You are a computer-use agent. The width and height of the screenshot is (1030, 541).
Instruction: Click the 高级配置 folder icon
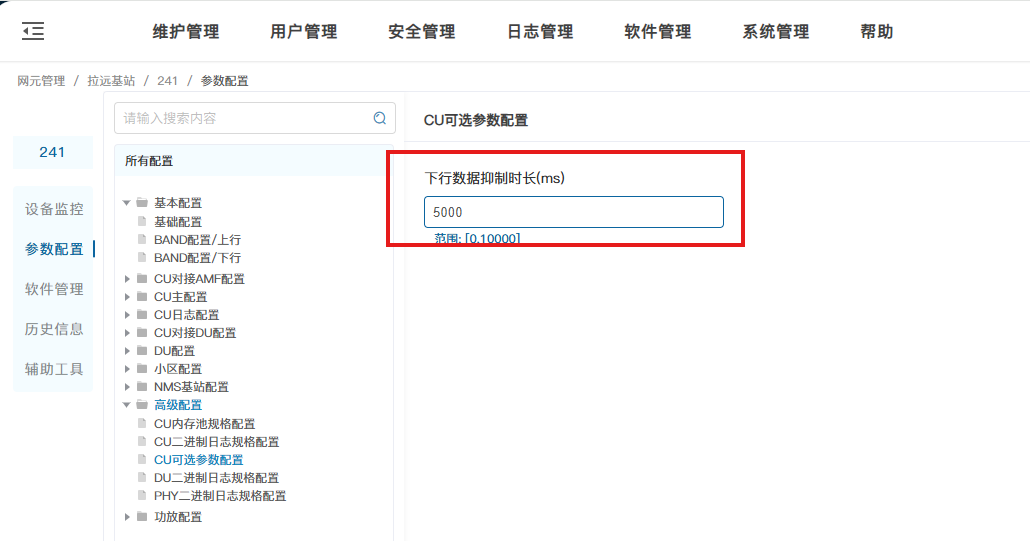(x=142, y=405)
